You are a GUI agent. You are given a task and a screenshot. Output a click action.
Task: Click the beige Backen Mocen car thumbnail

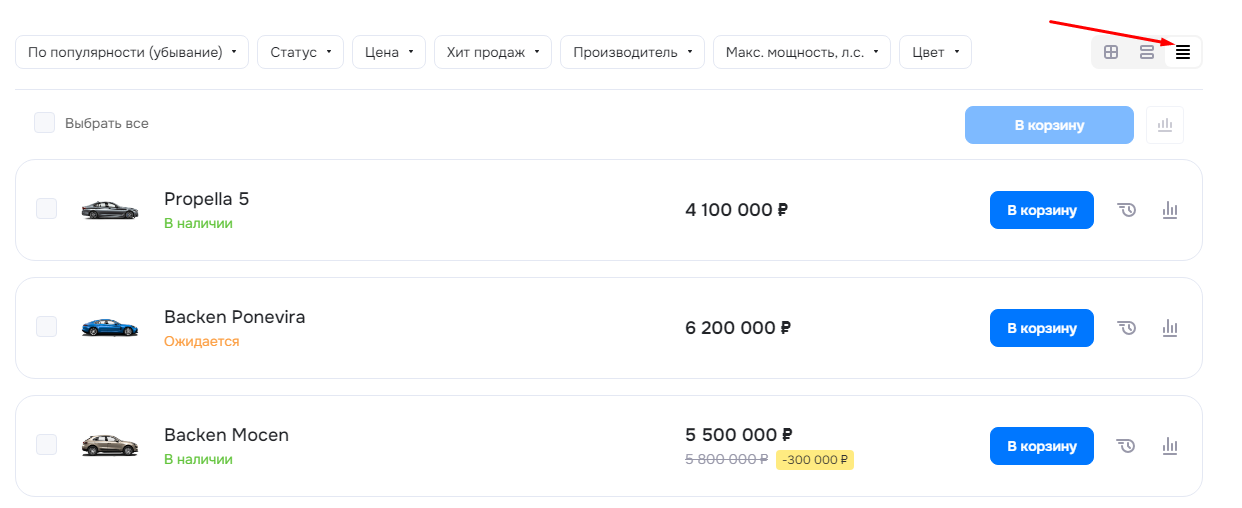[110, 446]
